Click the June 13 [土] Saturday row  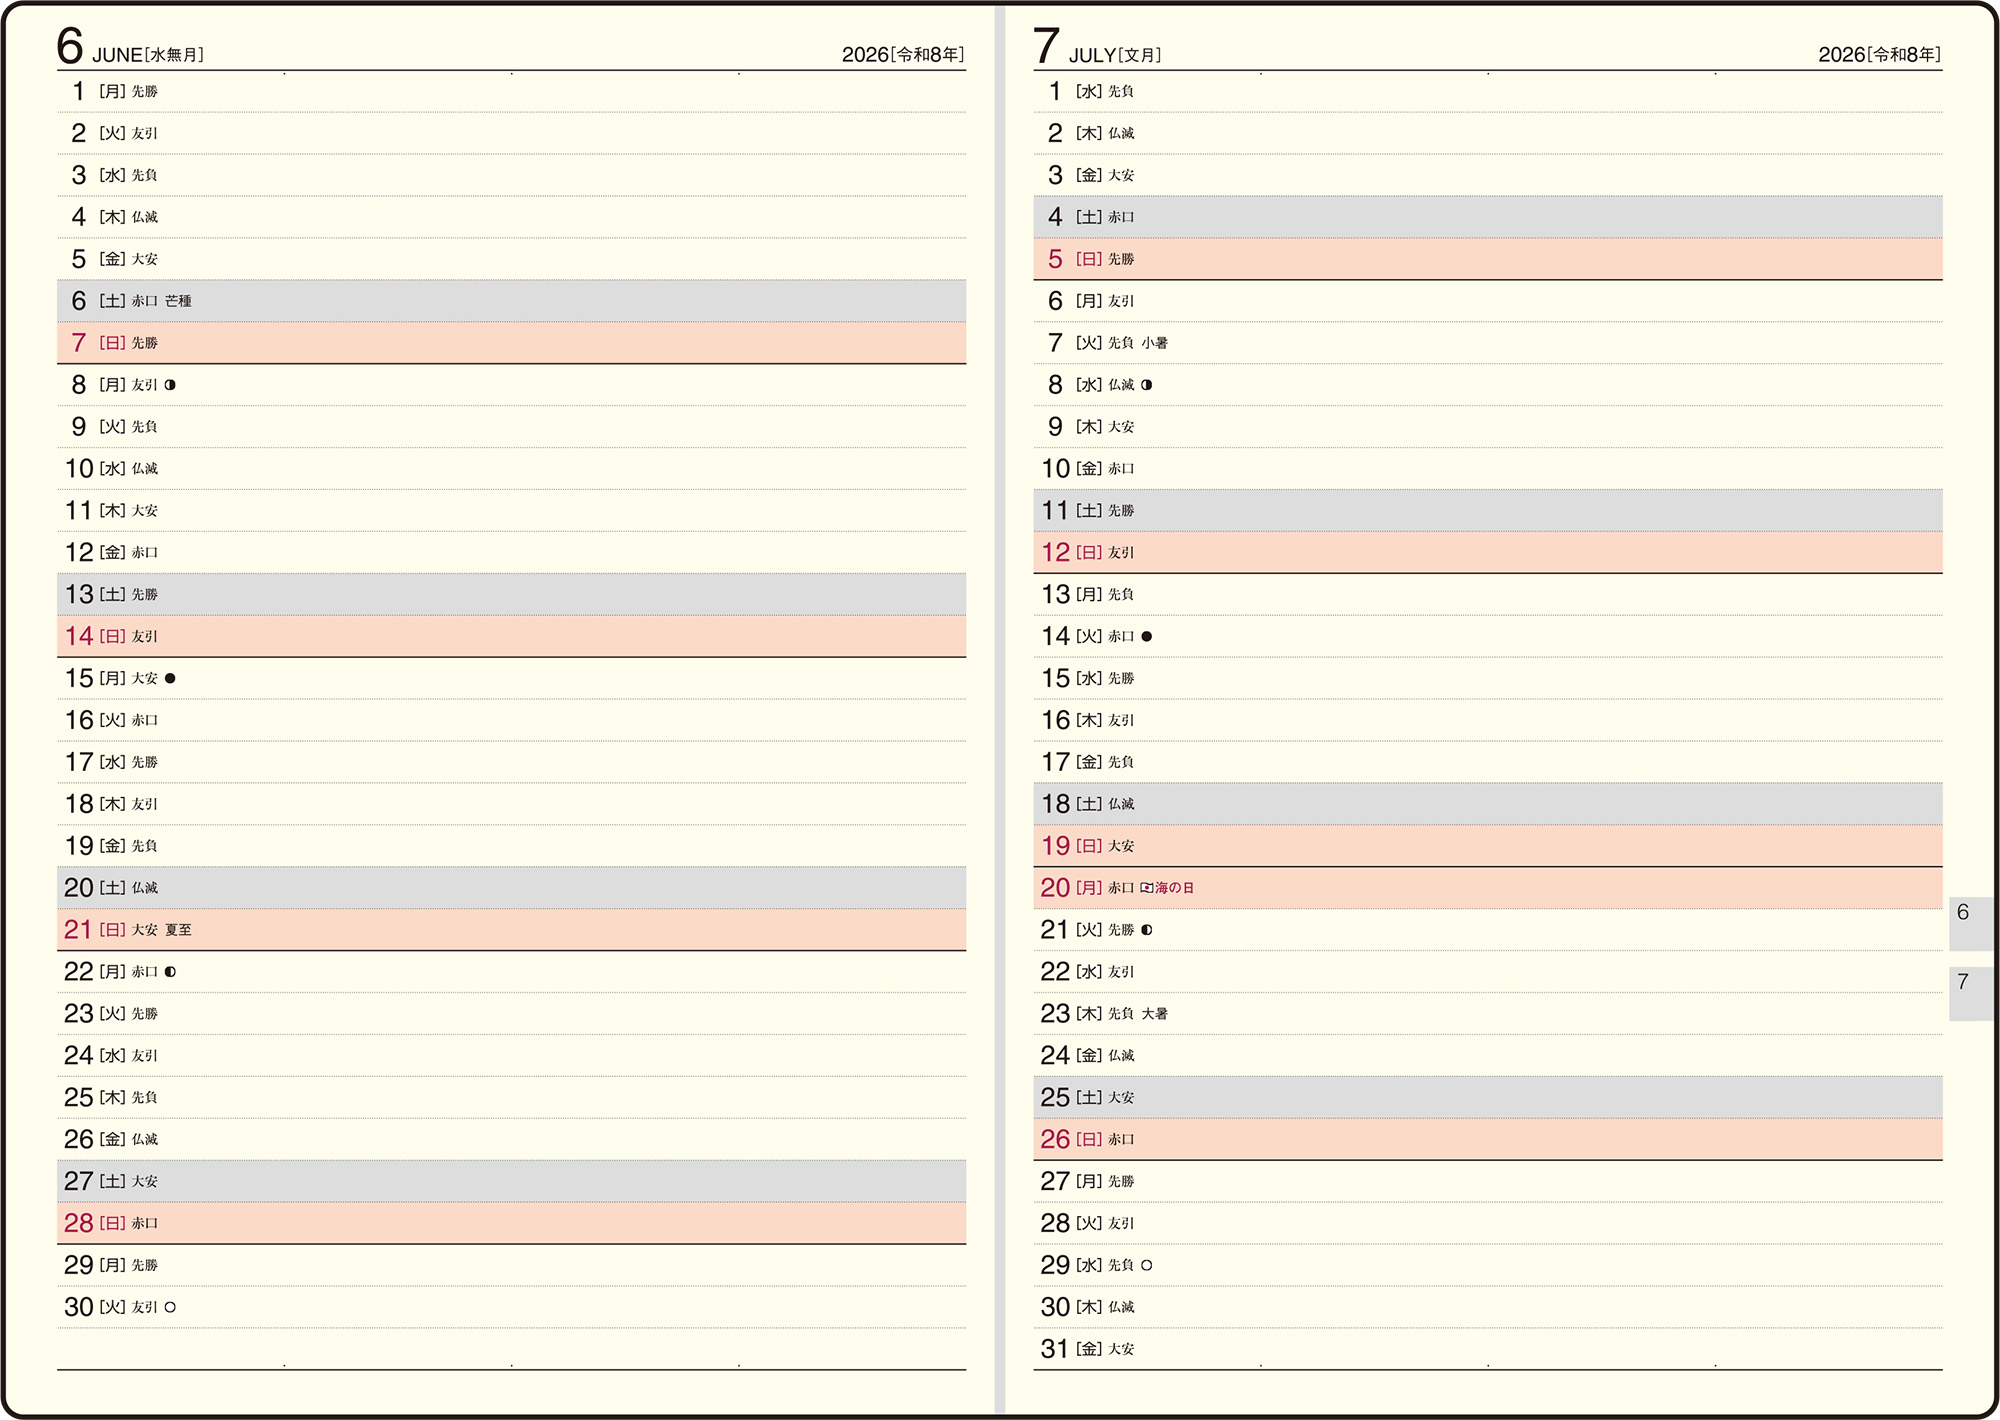pyautogui.click(x=511, y=594)
